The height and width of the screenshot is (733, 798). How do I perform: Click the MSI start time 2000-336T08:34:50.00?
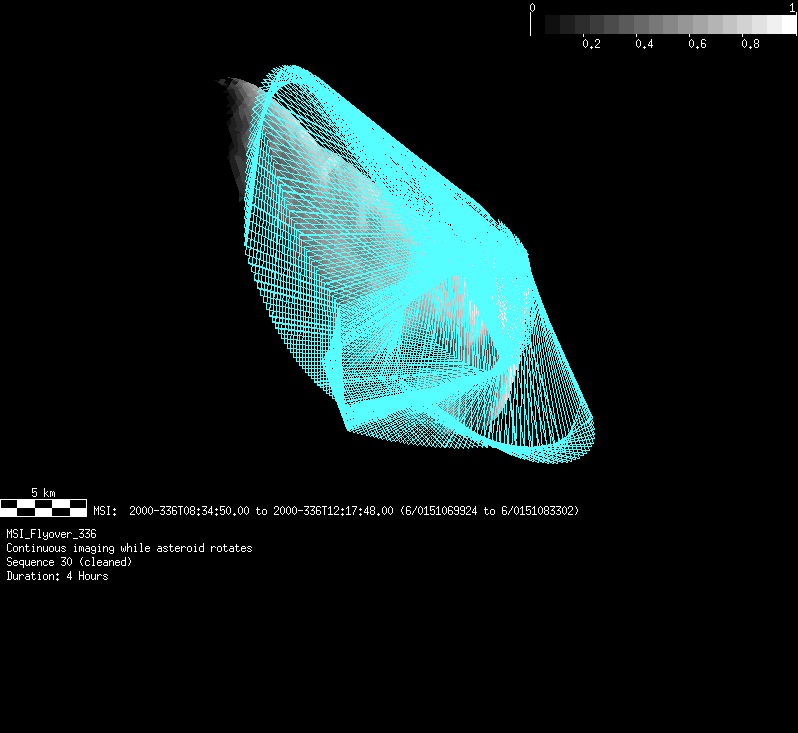pos(190,511)
